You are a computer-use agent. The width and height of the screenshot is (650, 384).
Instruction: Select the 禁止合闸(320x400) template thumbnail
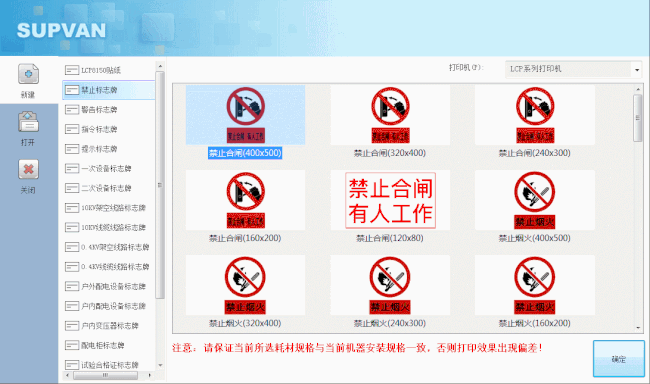coord(390,115)
